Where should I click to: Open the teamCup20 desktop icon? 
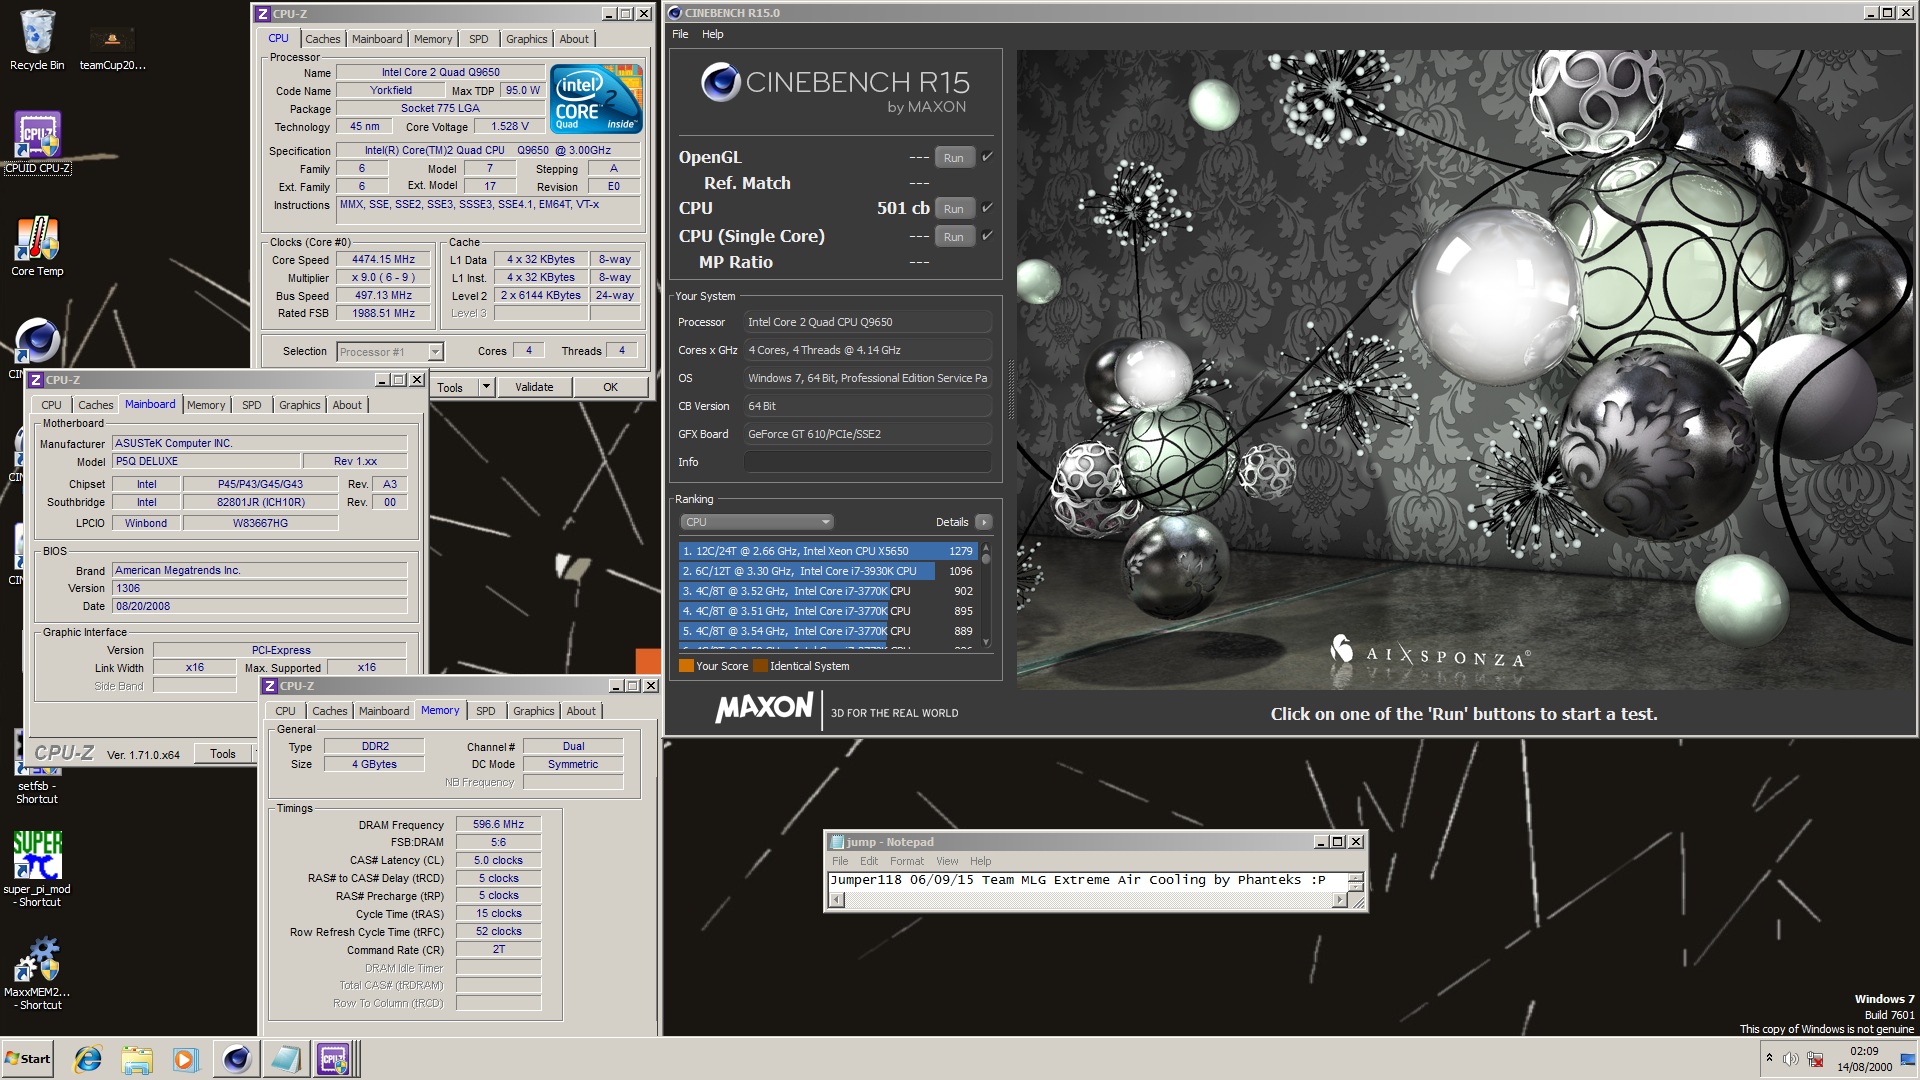pos(112,47)
